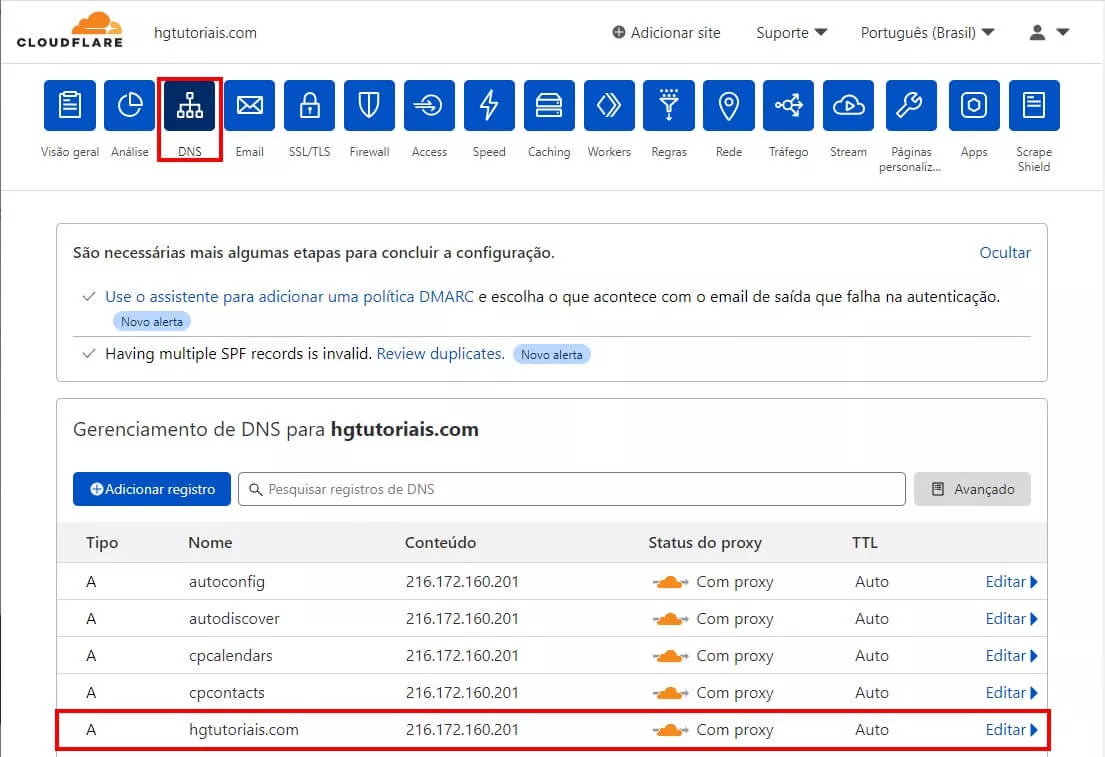Click the Cloudflare logo
Viewport: 1105px width, 757px height.
tap(70, 30)
